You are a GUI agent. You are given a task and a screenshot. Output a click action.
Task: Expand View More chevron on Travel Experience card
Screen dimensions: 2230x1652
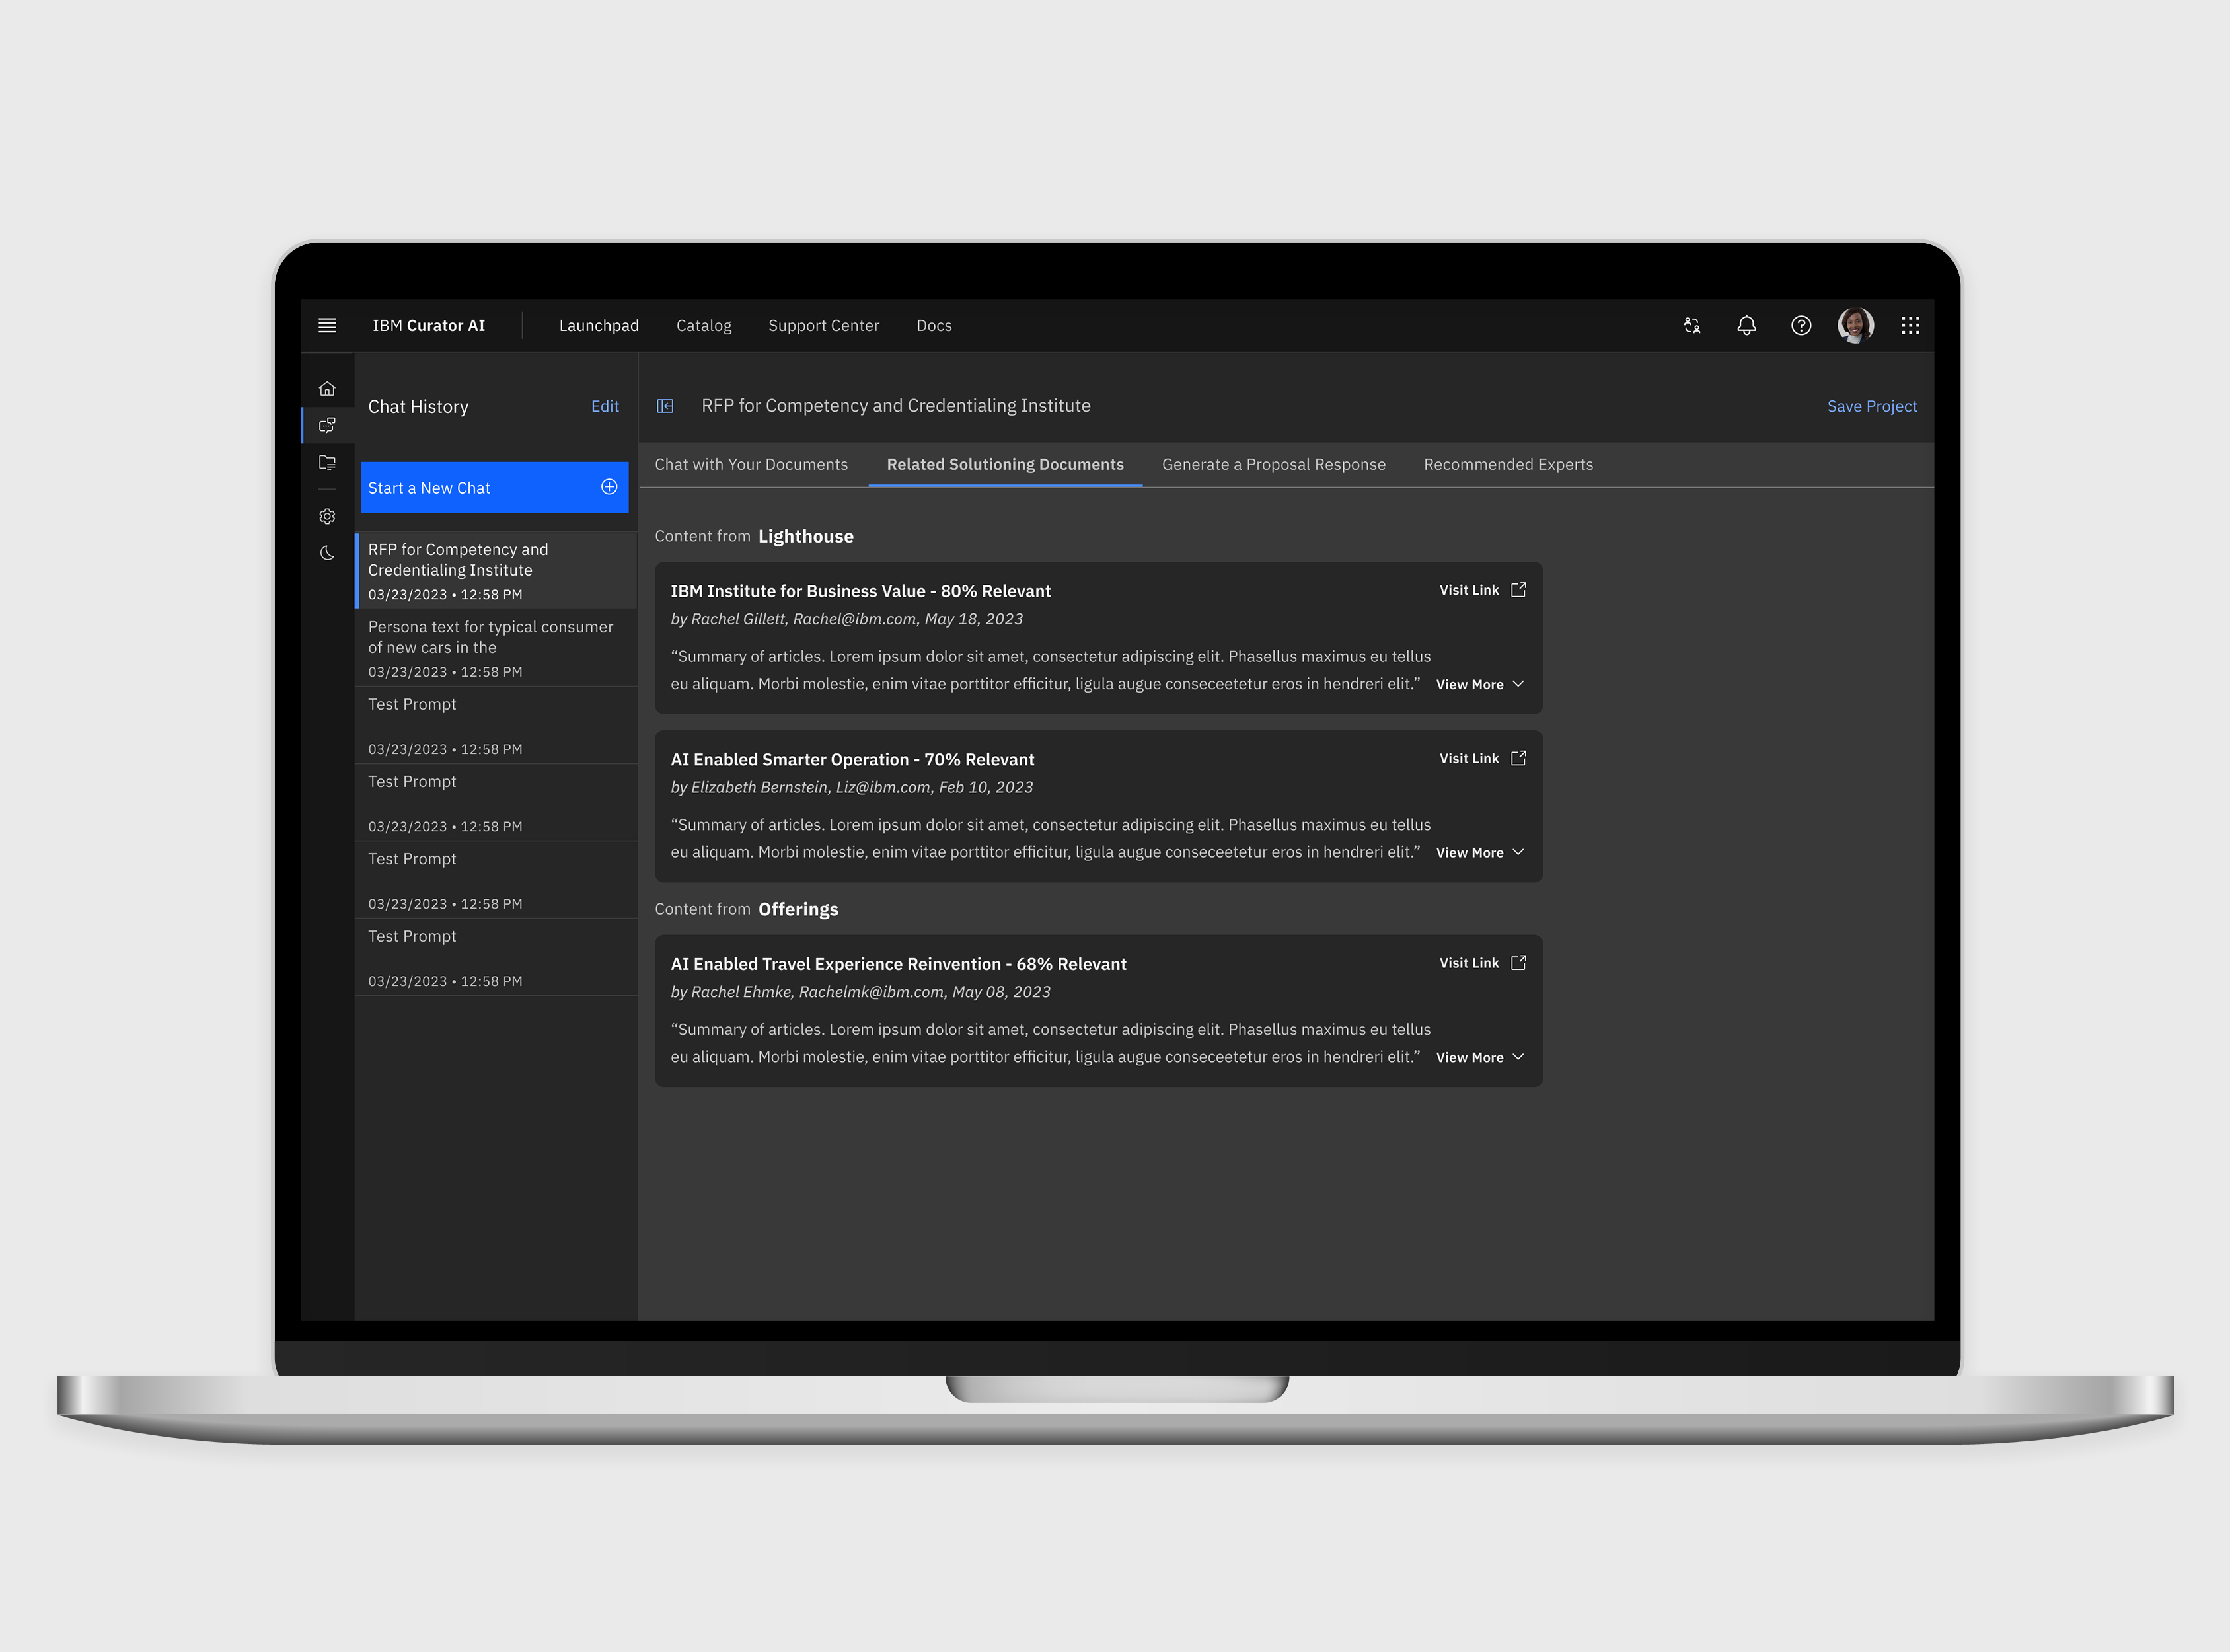(x=1518, y=1057)
